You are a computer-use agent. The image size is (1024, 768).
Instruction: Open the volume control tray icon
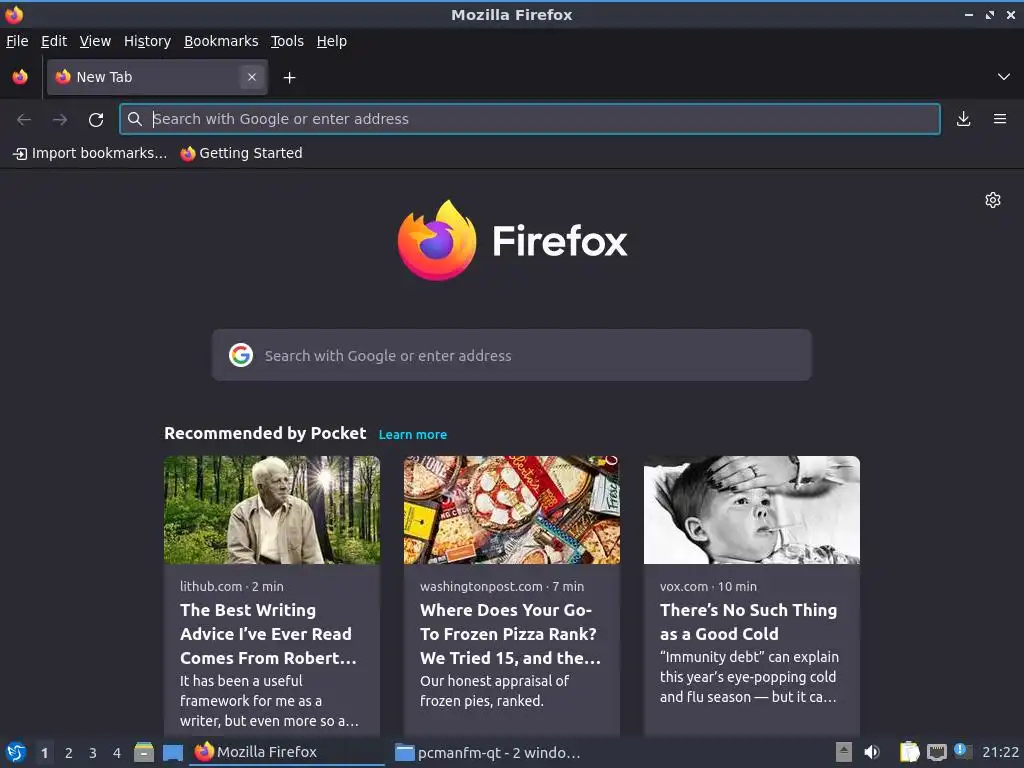(x=872, y=752)
